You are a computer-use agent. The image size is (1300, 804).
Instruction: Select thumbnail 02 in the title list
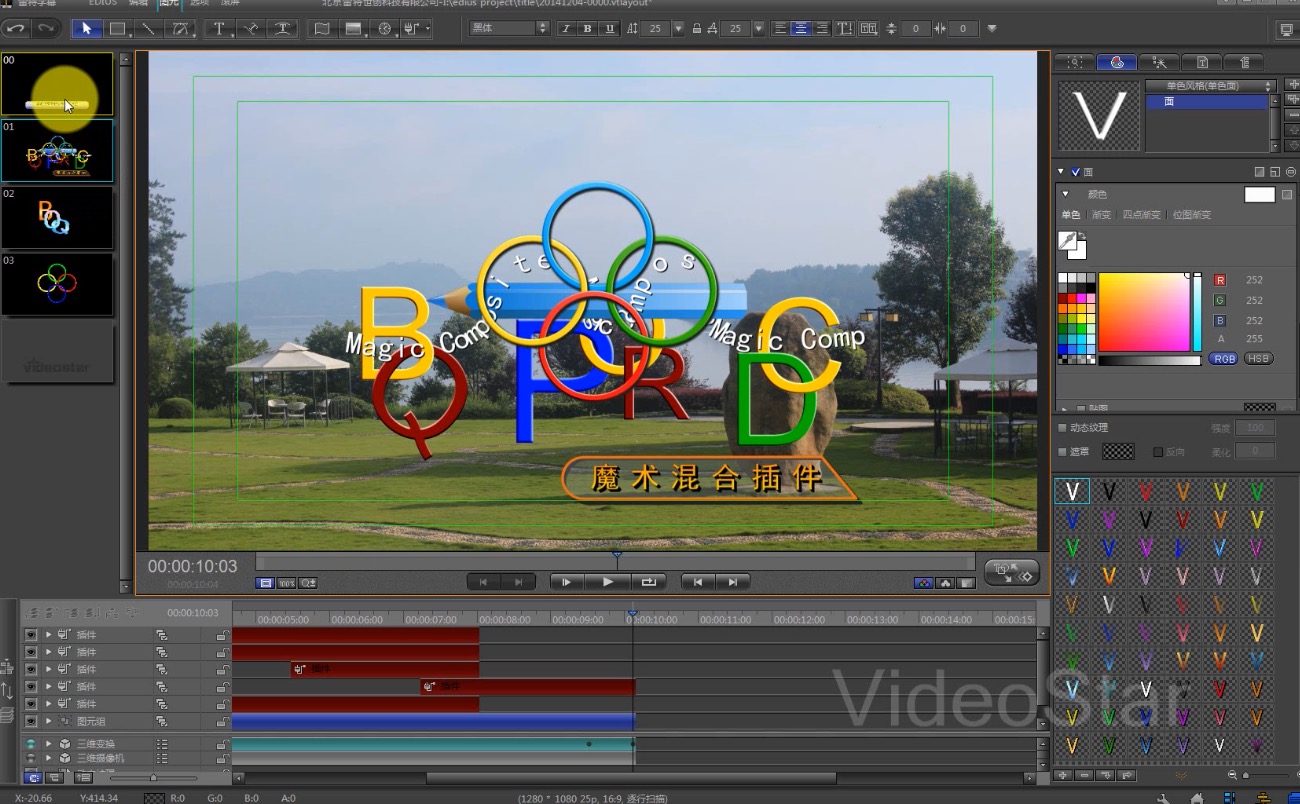(57, 217)
